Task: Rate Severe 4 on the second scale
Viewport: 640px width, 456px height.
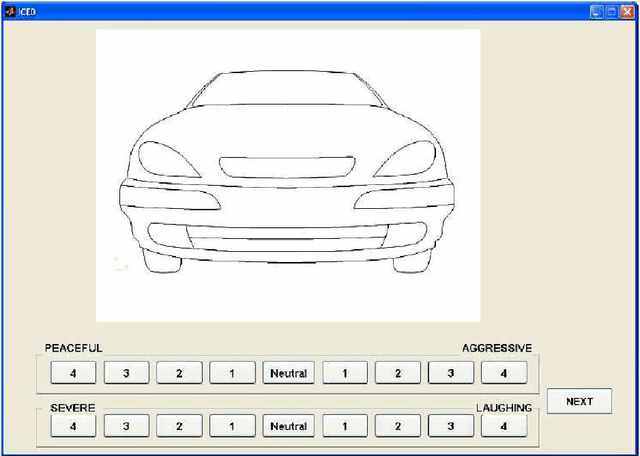Action: click(73, 426)
